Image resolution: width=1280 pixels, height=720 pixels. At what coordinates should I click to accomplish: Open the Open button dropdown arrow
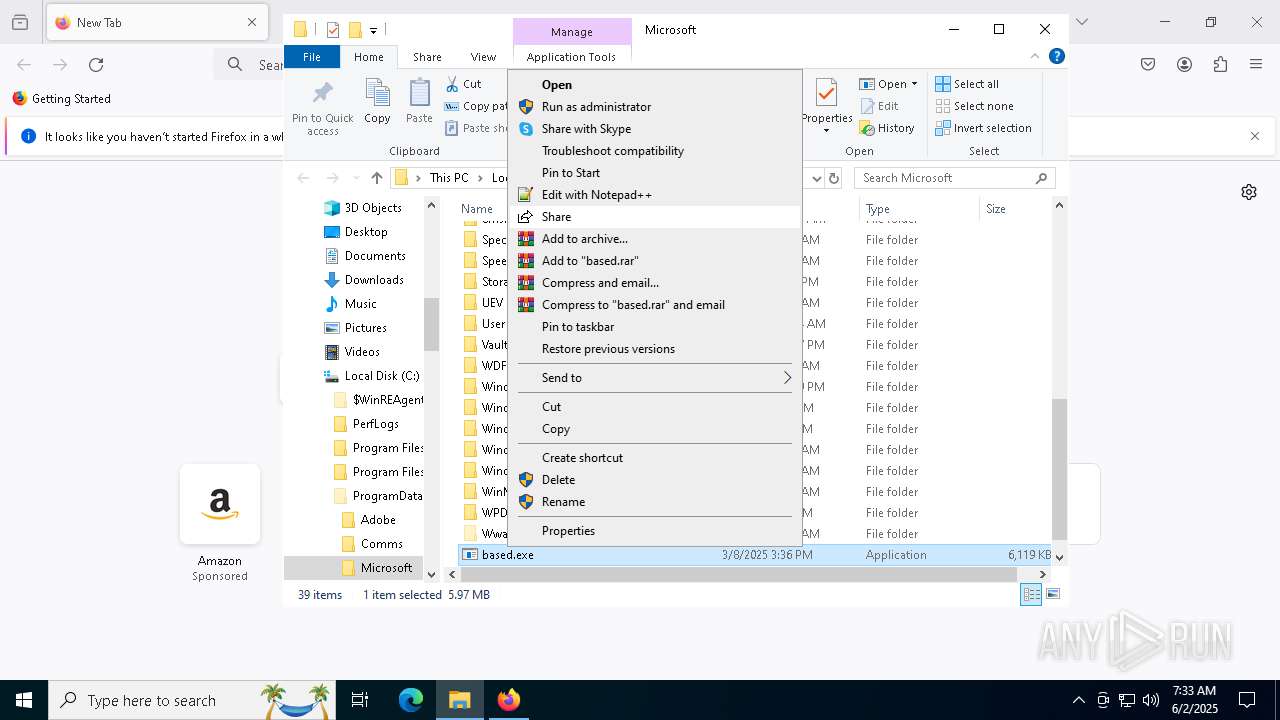[x=914, y=84]
